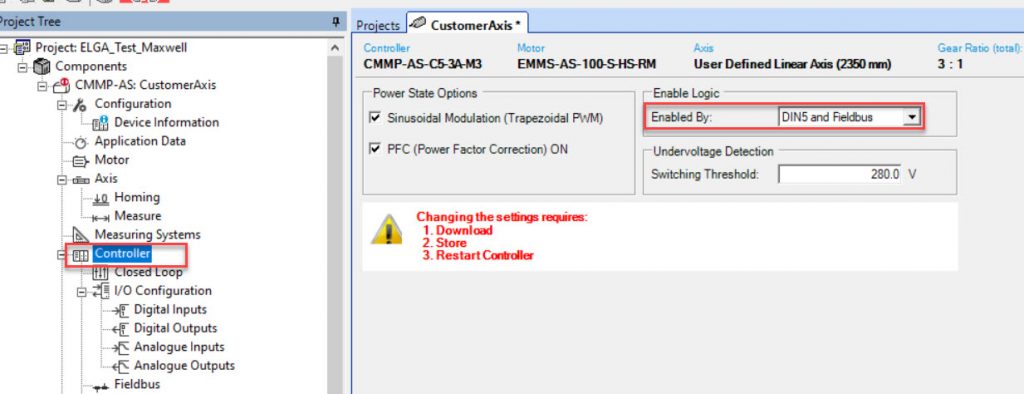Screen dimensions: 1024x394
Task: Click the Switching Threshold voltage field
Action: [x=840, y=175]
